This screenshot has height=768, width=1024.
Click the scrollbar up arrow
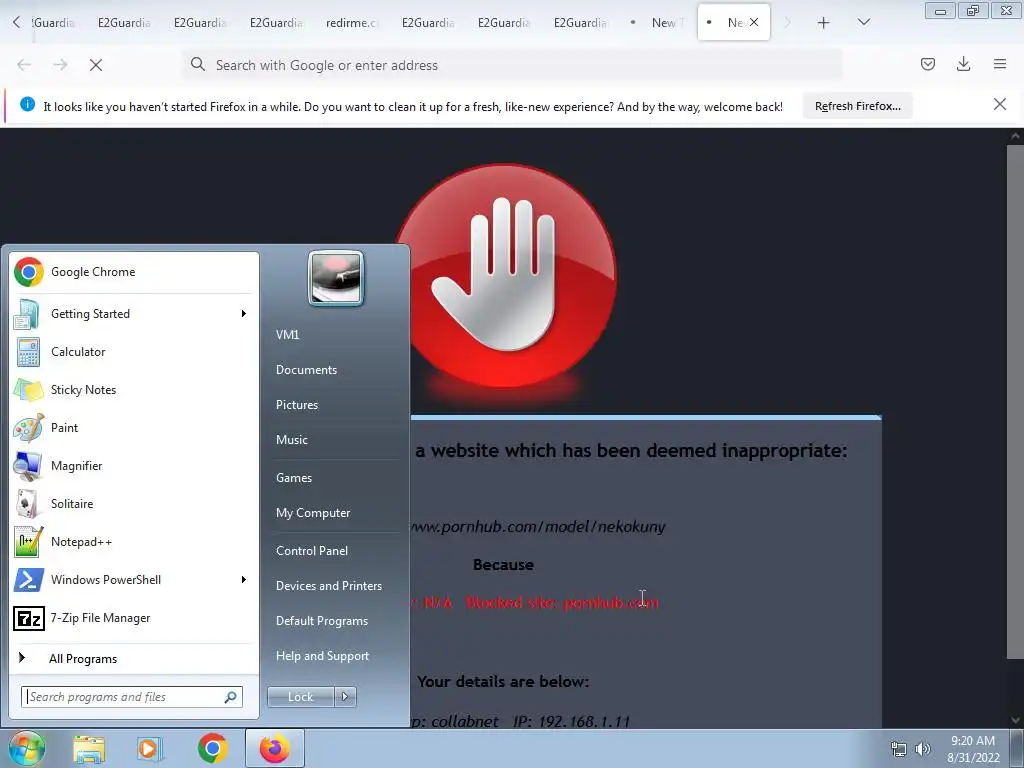1016,136
